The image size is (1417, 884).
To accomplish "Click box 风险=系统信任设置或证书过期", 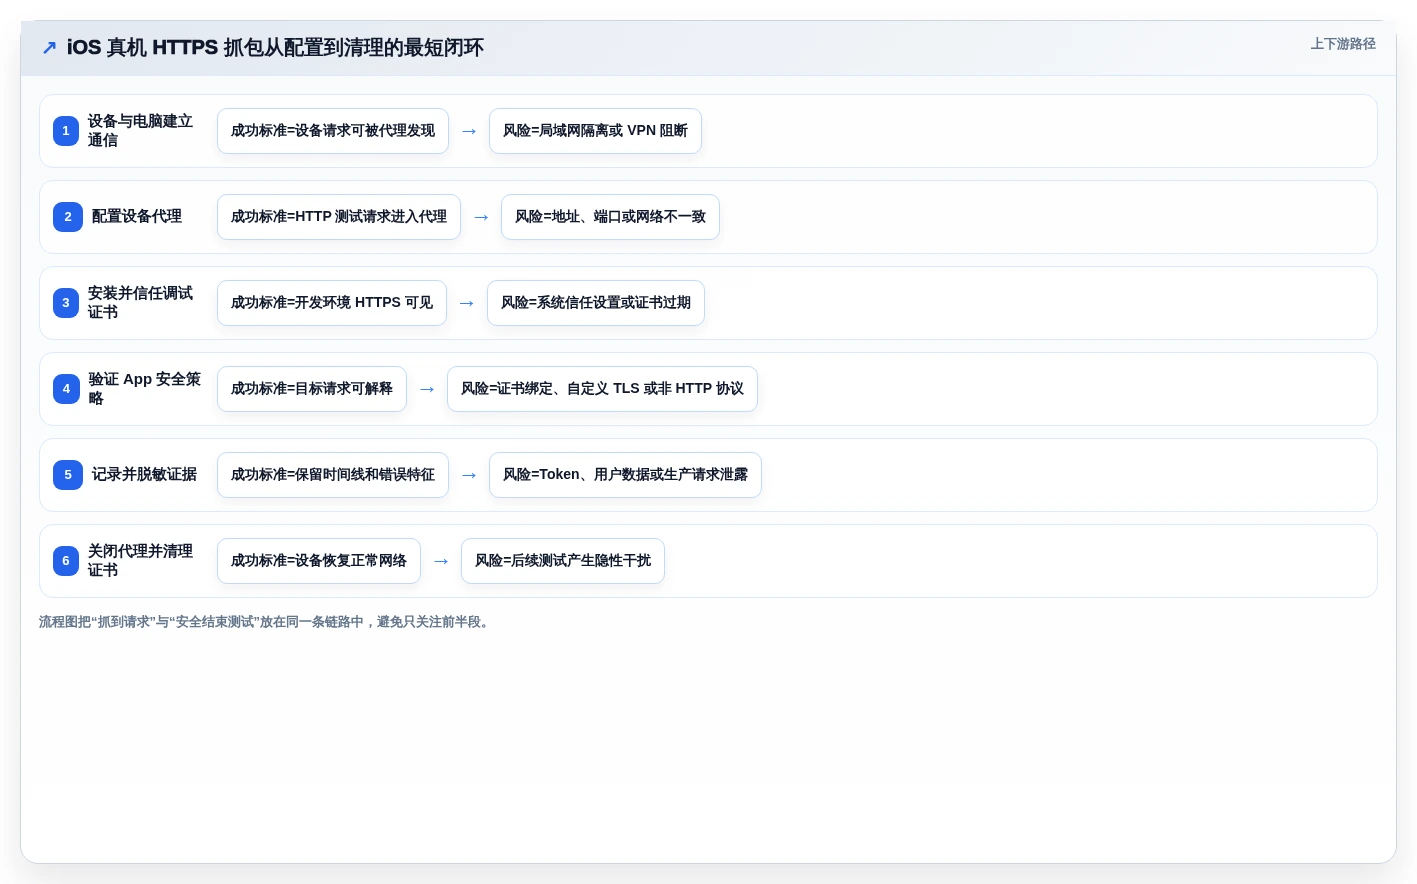I will pos(596,303).
